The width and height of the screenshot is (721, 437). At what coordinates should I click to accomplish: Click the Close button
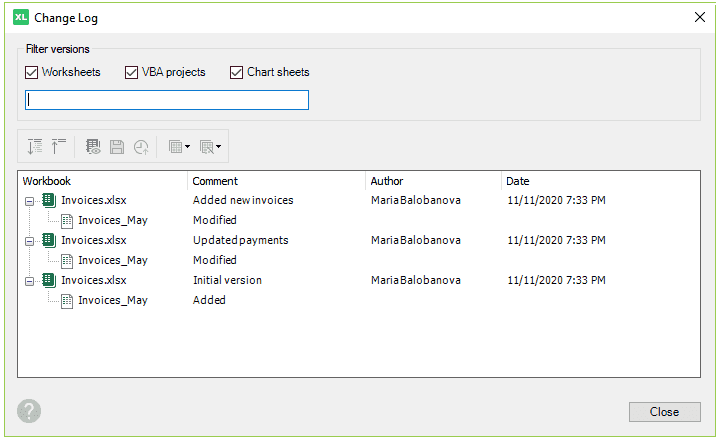pyautogui.click(x=664, y=412)
